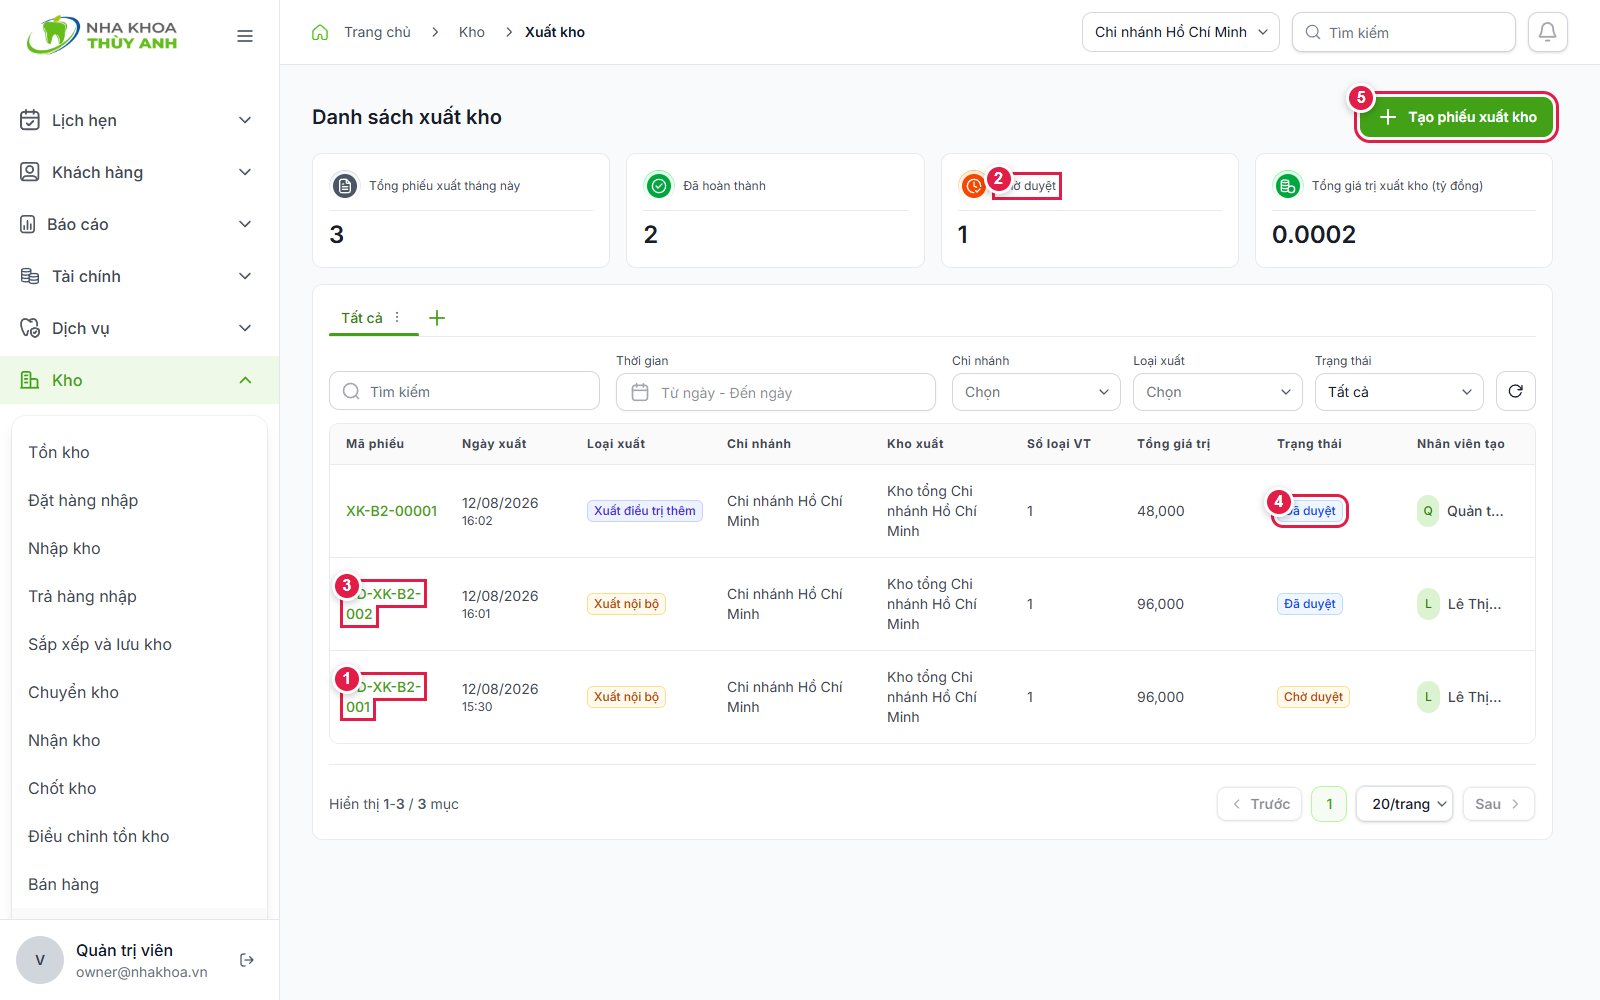The height and width of the screenshot is (1000, 1600).
Task: Open the Trạng thái filter dropdown
Action: coord(1399,392)
